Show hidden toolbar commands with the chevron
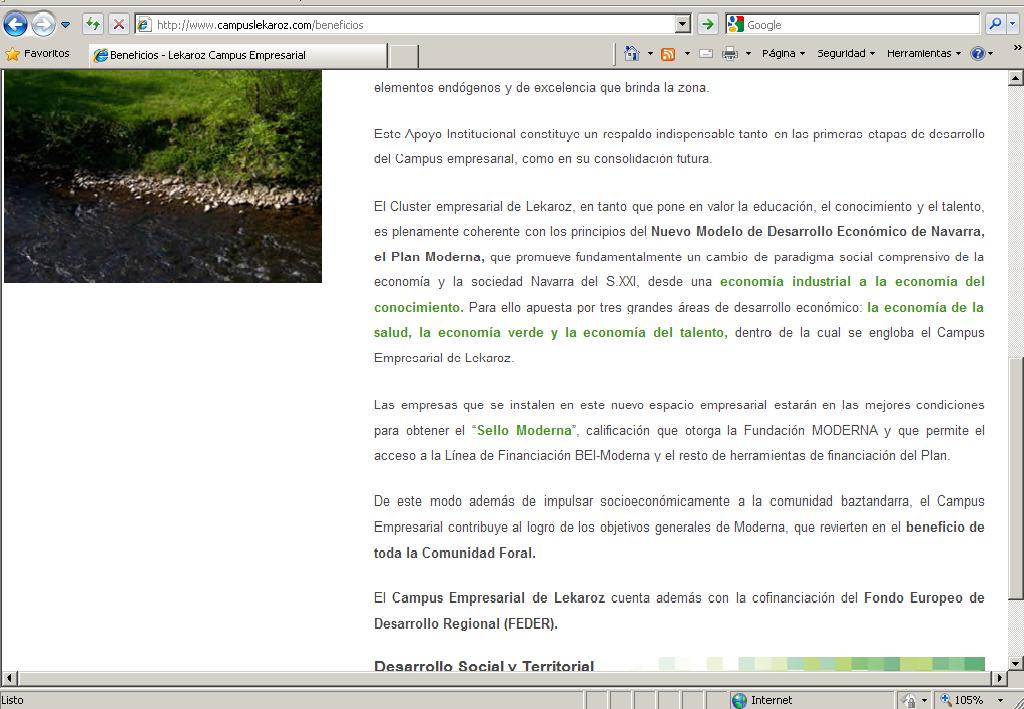Viewport: 1024px width, 709px height. pos(1017,47)
